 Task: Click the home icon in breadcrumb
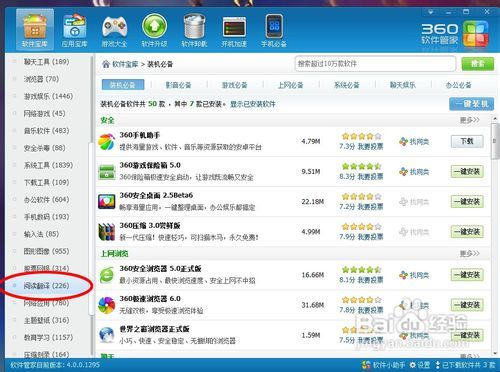coord(106,64)
